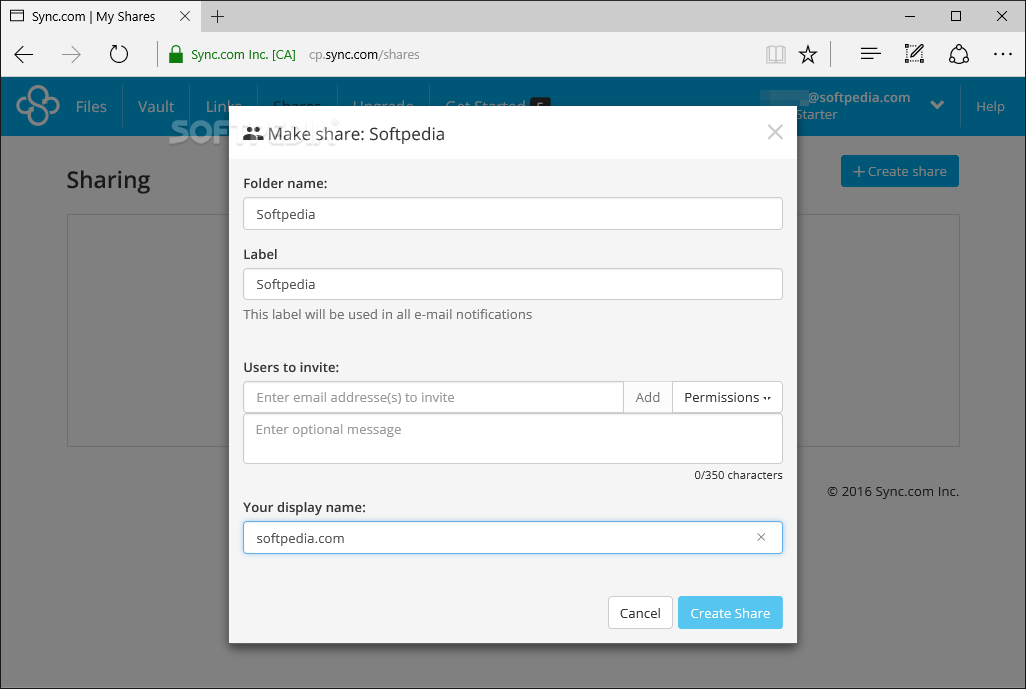Open a new browser tab
This screenshot has width=1026, height=689.
pos(218,16)
